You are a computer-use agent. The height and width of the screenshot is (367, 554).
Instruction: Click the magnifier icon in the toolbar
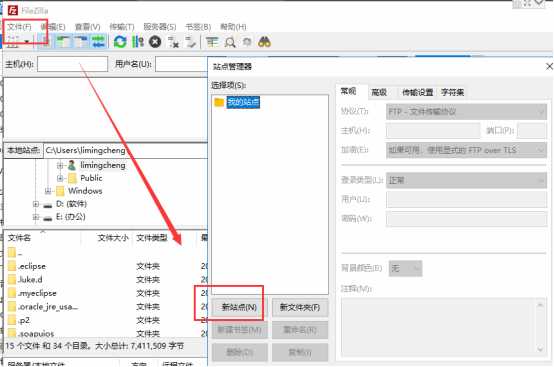(x=230, y=42)
